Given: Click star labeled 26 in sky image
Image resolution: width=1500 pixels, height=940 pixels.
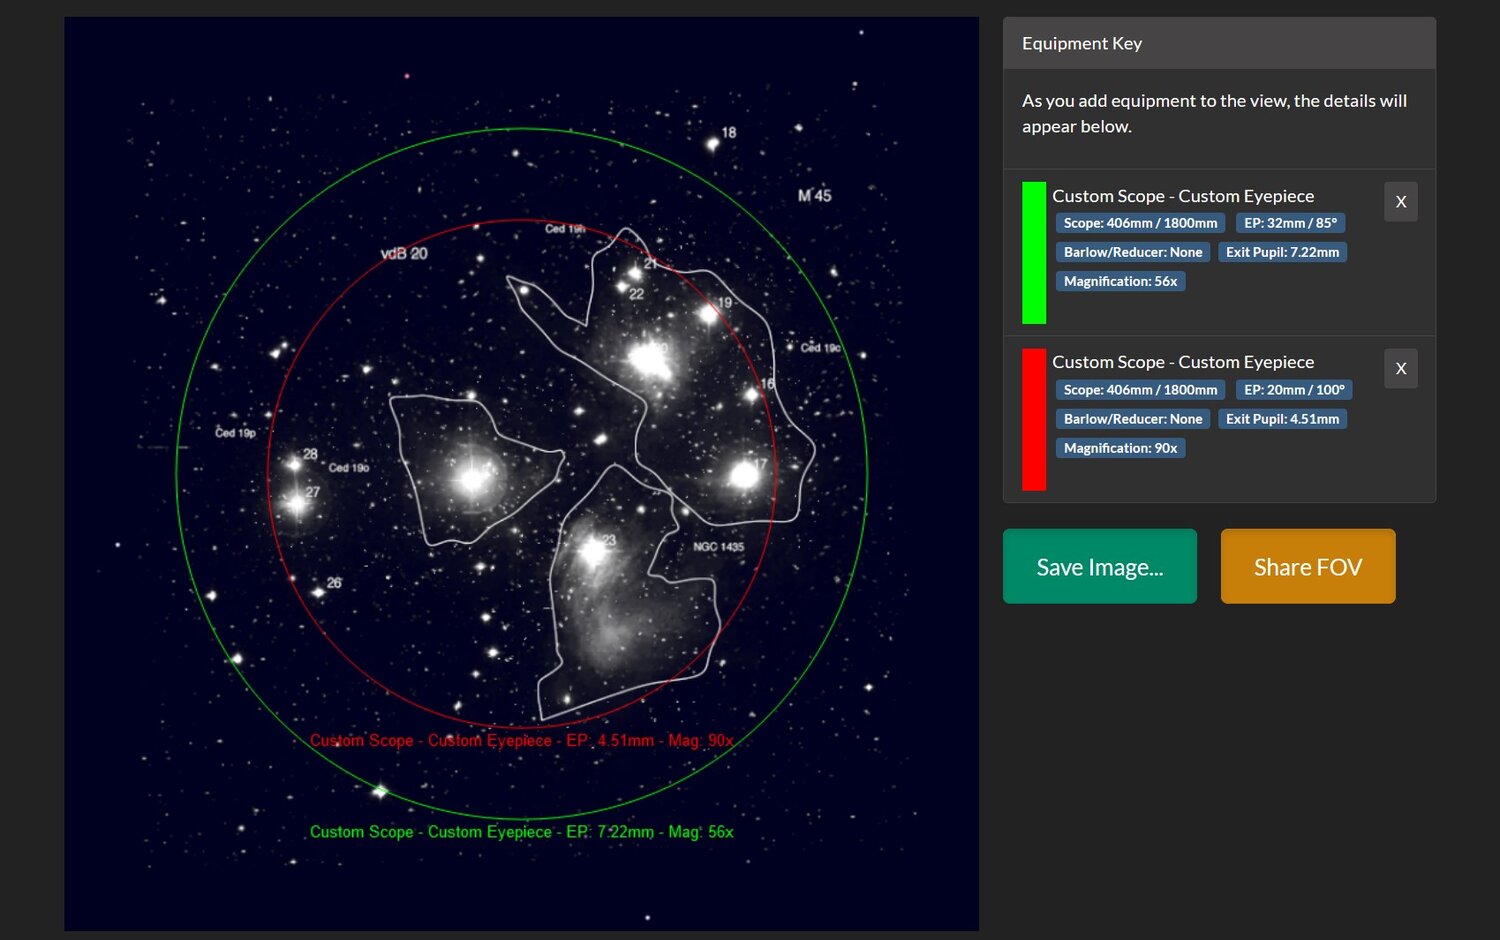Looking at the screenshot, I should point(318,592).
